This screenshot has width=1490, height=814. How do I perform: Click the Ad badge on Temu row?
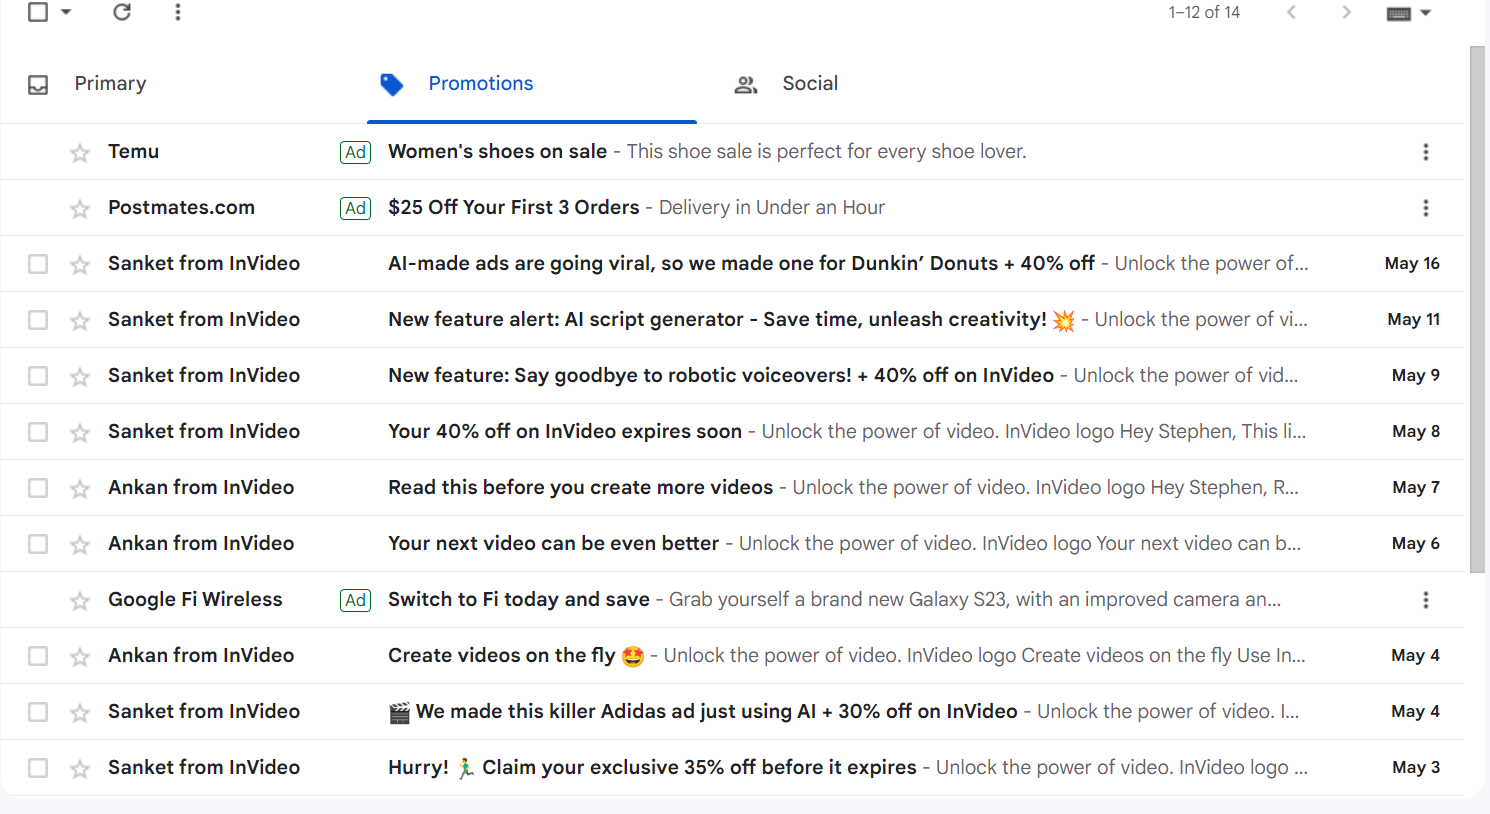pos(356,152)
